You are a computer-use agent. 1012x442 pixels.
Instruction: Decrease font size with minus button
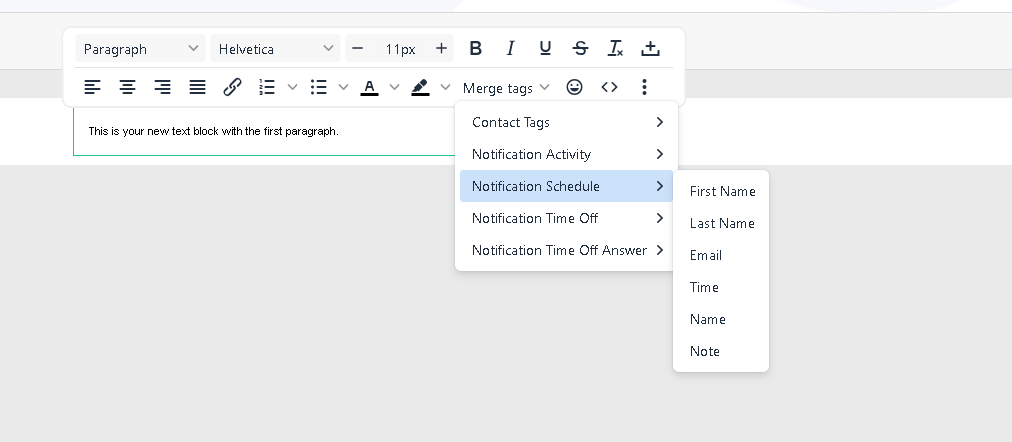coord(358,48)
